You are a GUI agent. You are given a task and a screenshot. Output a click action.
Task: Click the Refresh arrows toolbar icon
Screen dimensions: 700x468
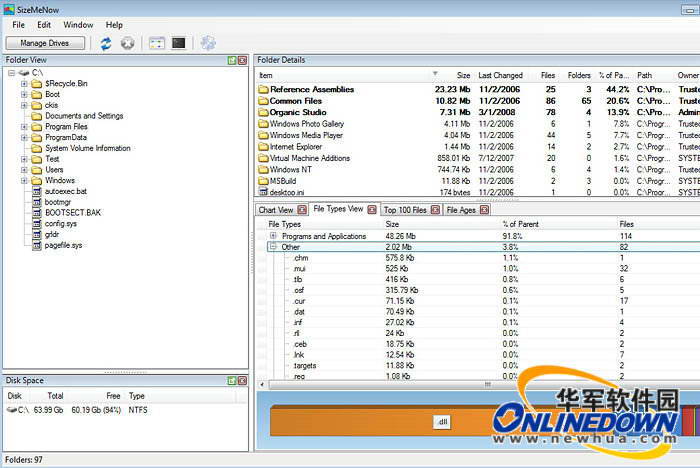point(106,43)
